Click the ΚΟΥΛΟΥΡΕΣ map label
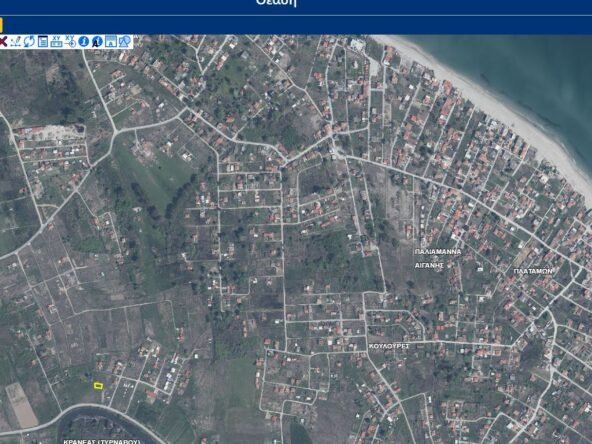592x444 pixels. [x=389, y=346]
